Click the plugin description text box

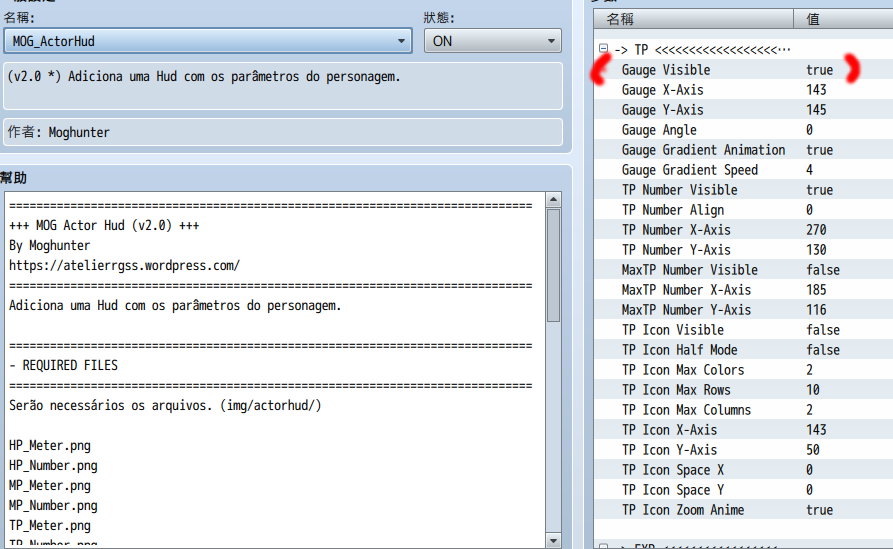pos(283,86)
